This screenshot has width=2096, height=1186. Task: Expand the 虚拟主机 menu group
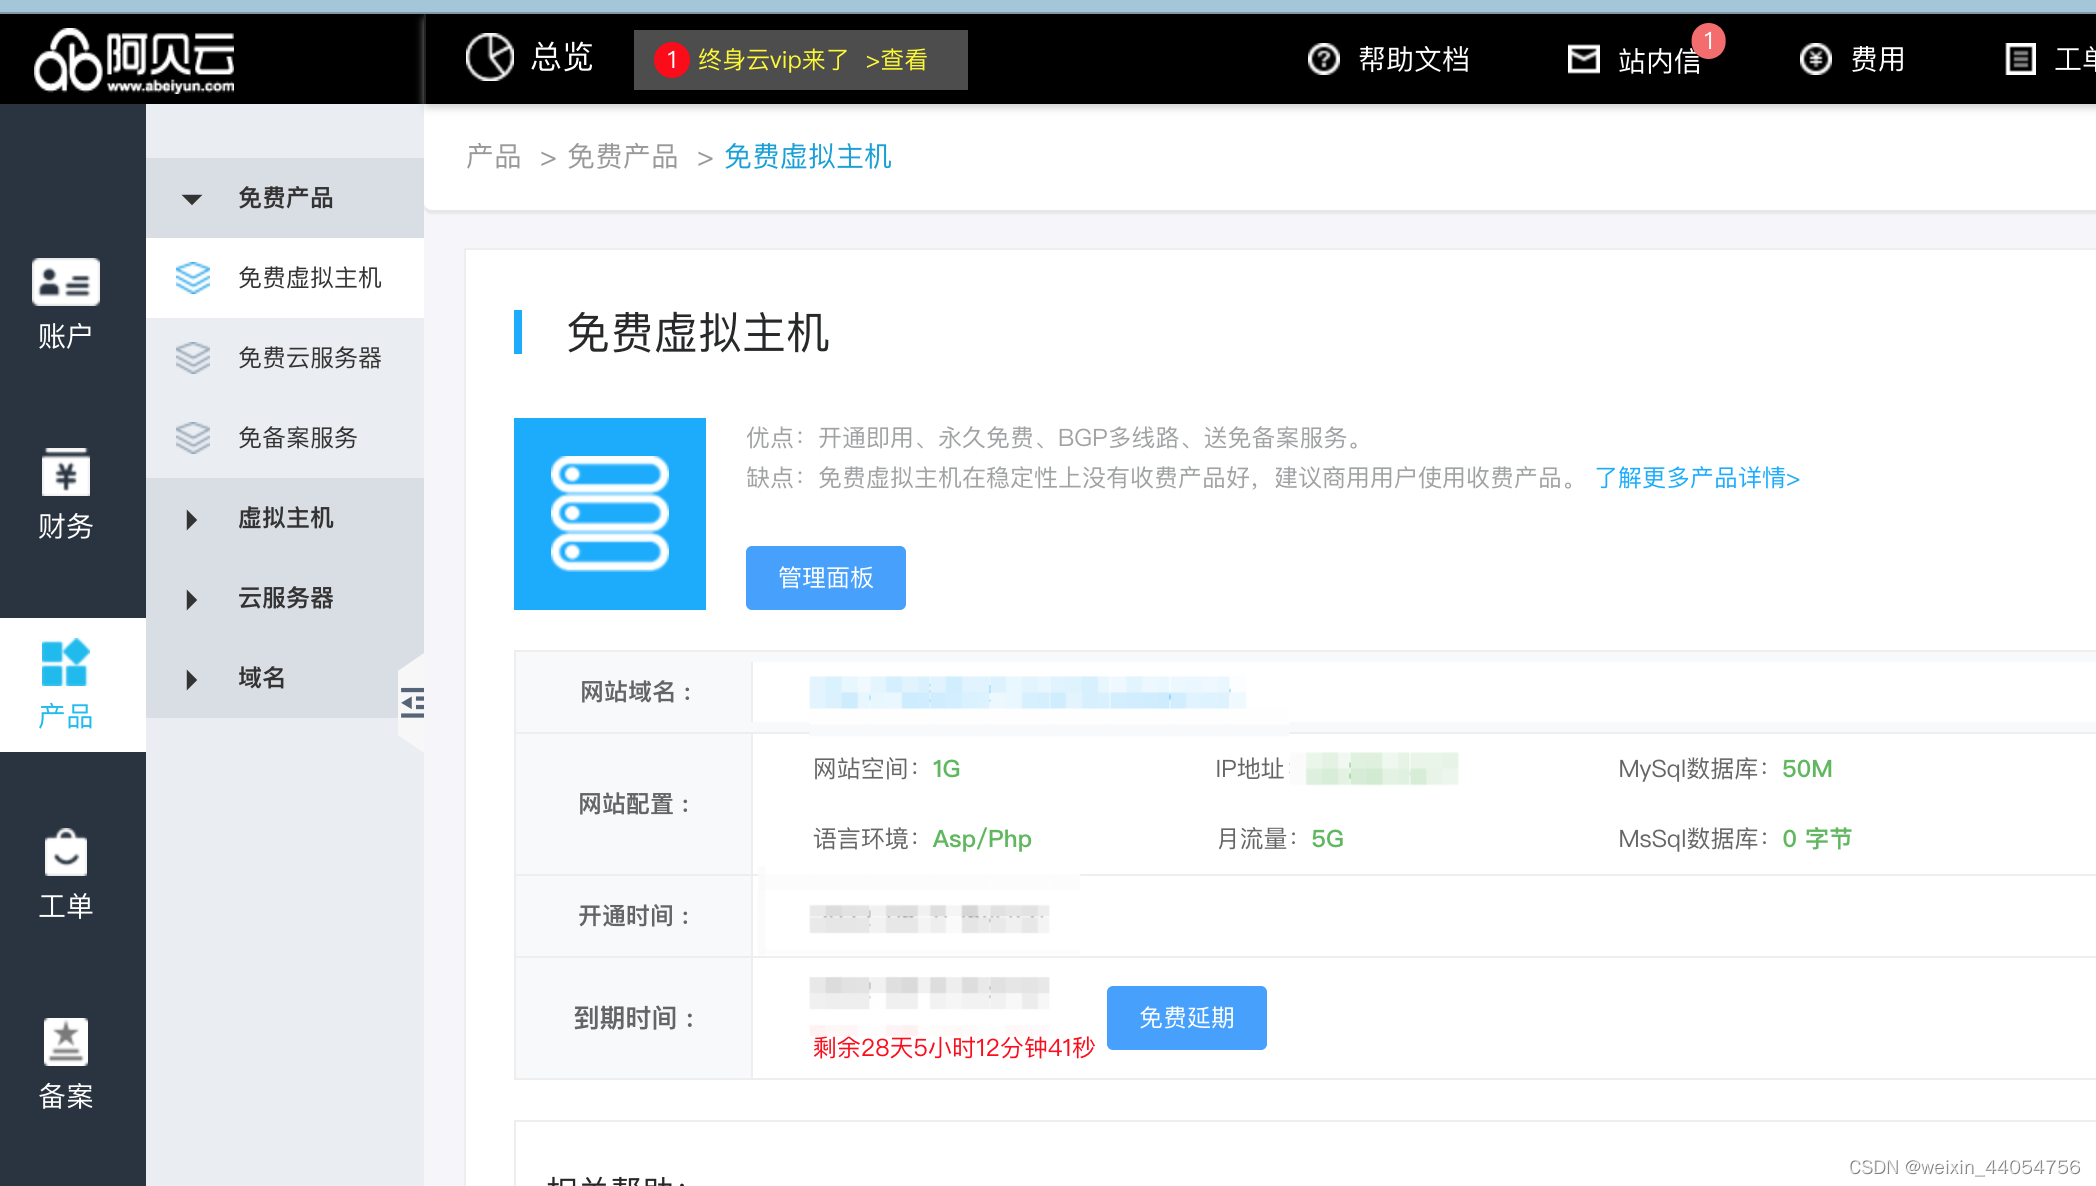285,518
